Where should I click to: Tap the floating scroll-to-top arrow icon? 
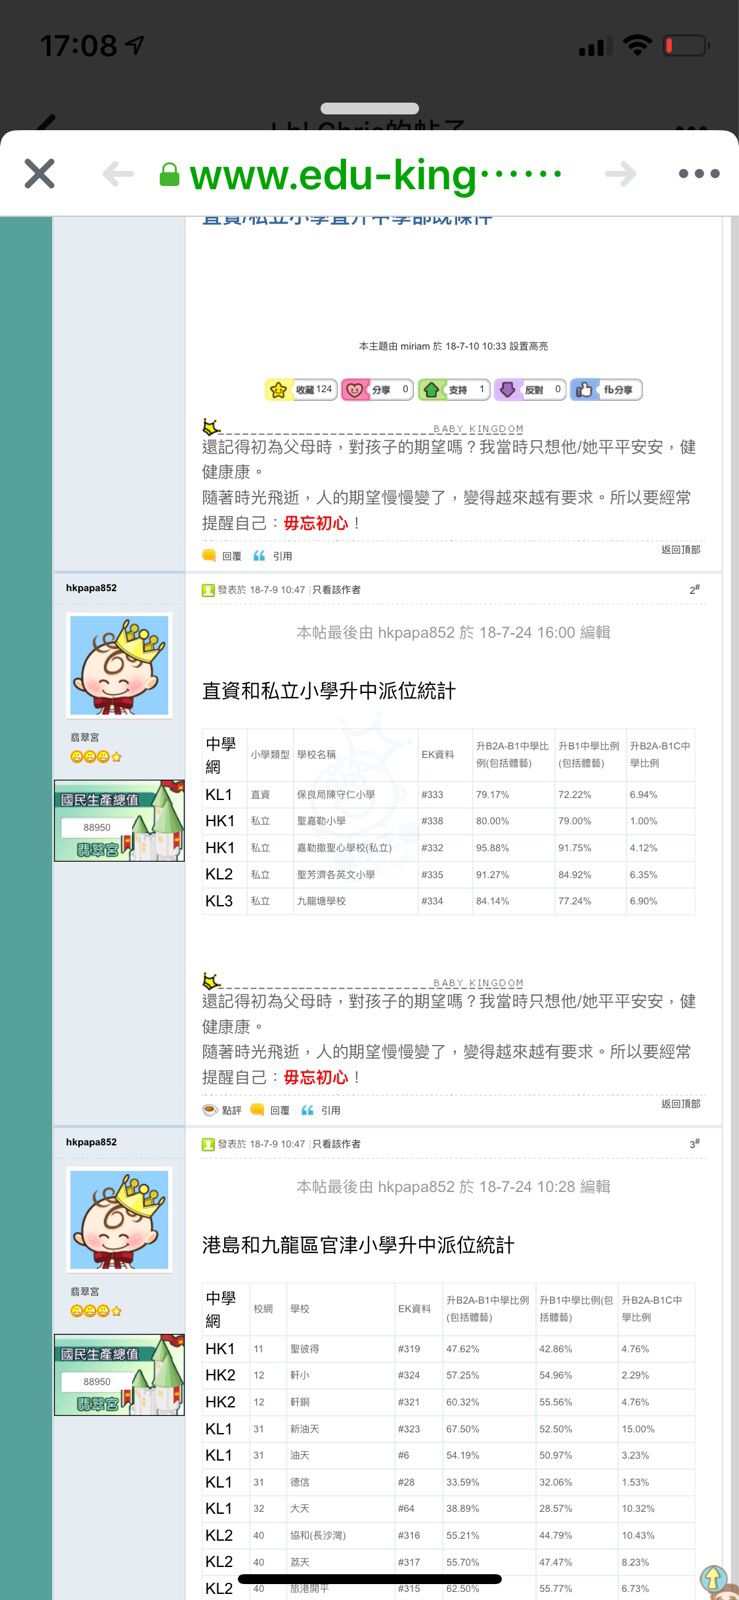[x=713, y=1578]
